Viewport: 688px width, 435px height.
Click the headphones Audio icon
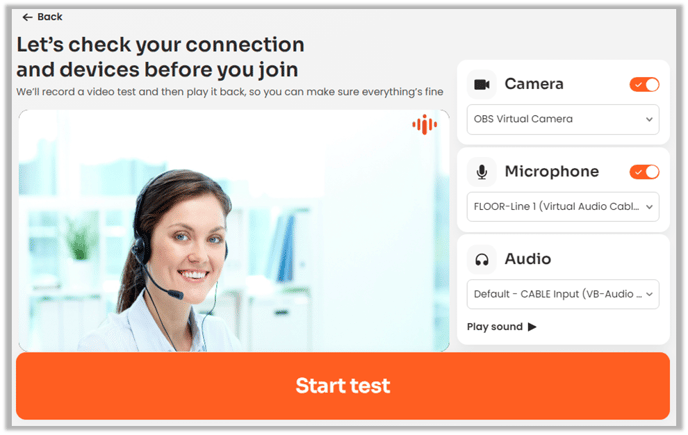click(x=482, y=259)
